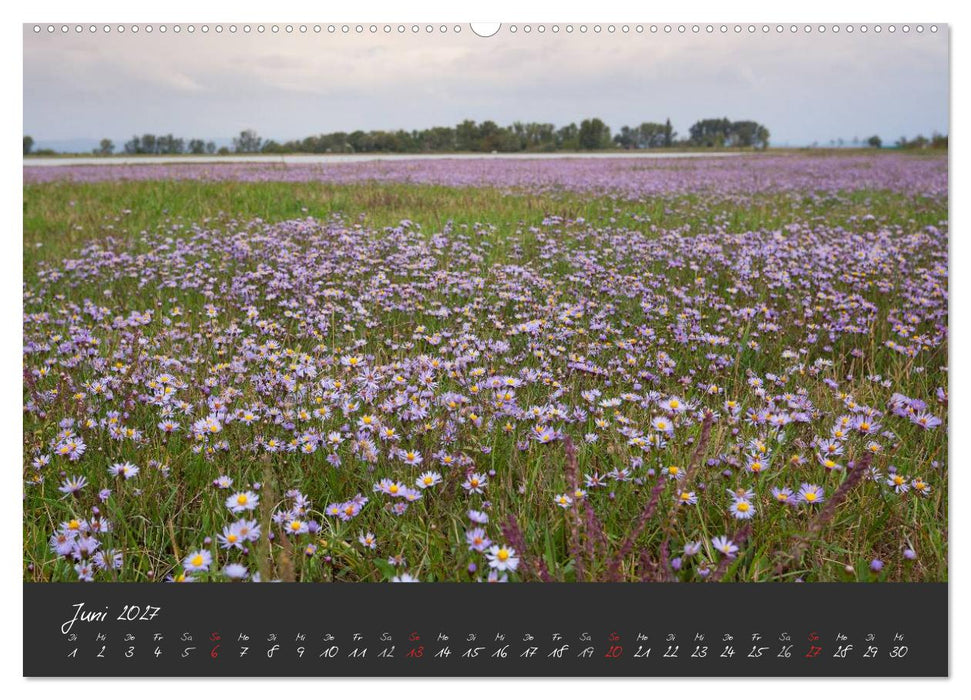Viewport: 971px width, 700px height.
Task: Click date 11 in the calendar
Action: pos(357,652)
